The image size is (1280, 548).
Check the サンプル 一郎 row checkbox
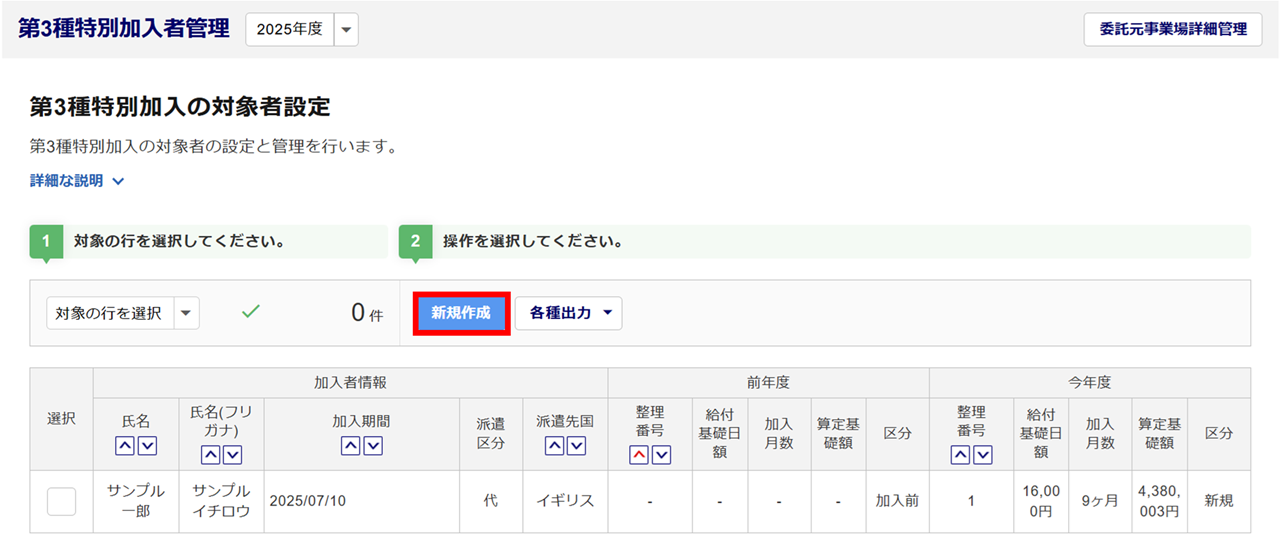tap(62, 501)
